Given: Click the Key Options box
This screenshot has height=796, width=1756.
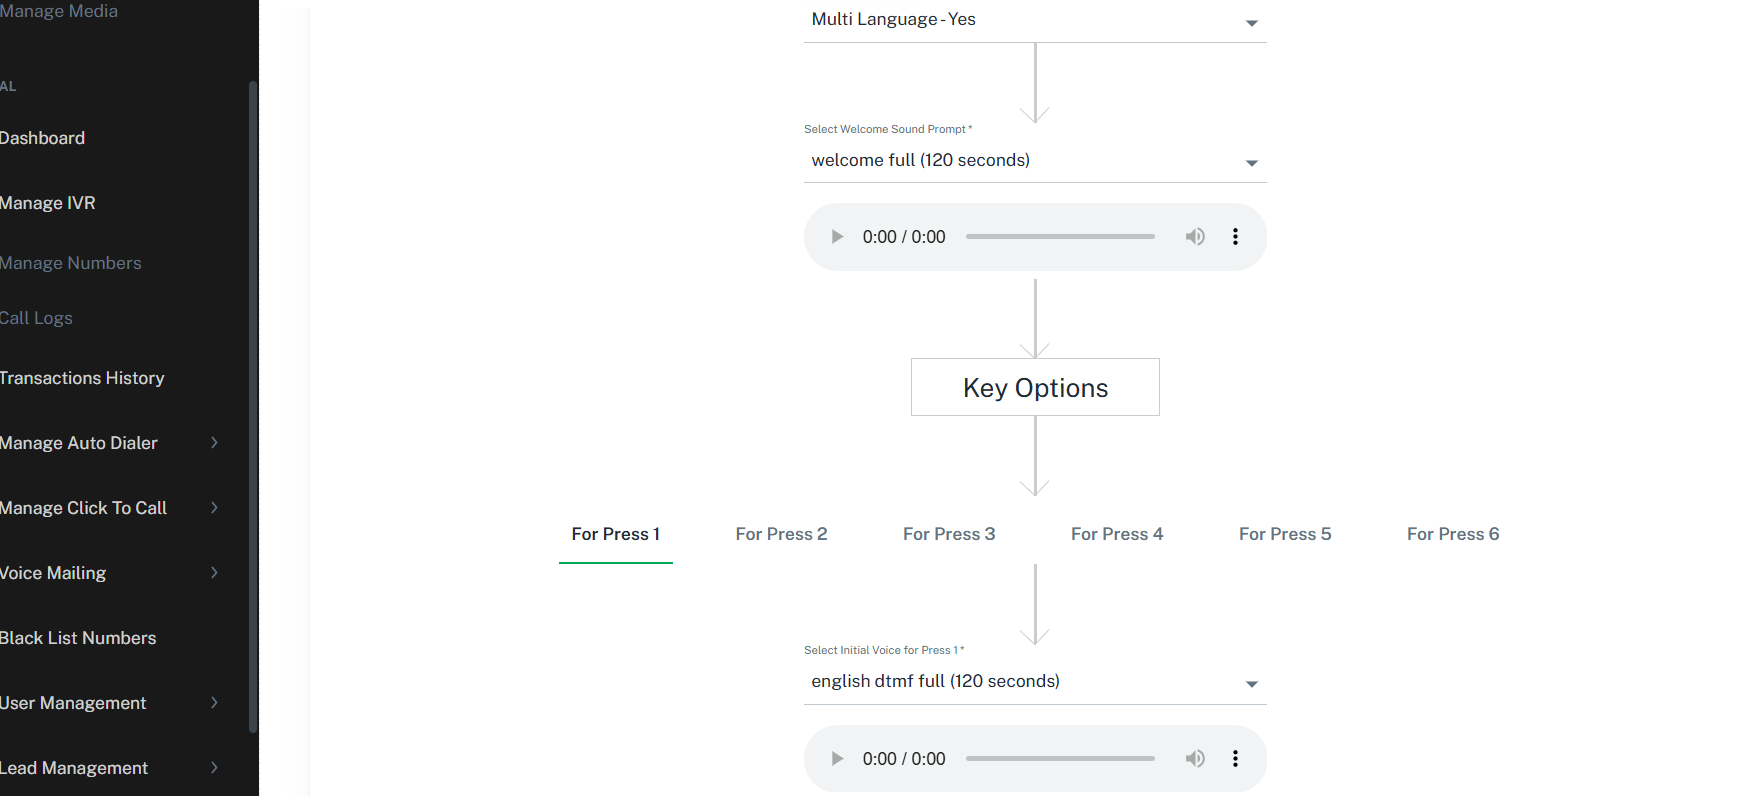Looking at the screenshot, I should [1035, 387].
